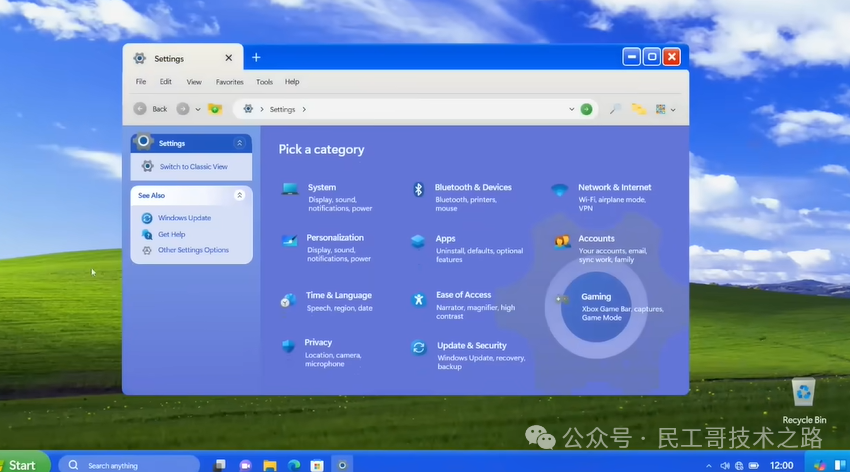Select the Settings tab
This screenshot has height=472, width=850.
pos(183,57)
